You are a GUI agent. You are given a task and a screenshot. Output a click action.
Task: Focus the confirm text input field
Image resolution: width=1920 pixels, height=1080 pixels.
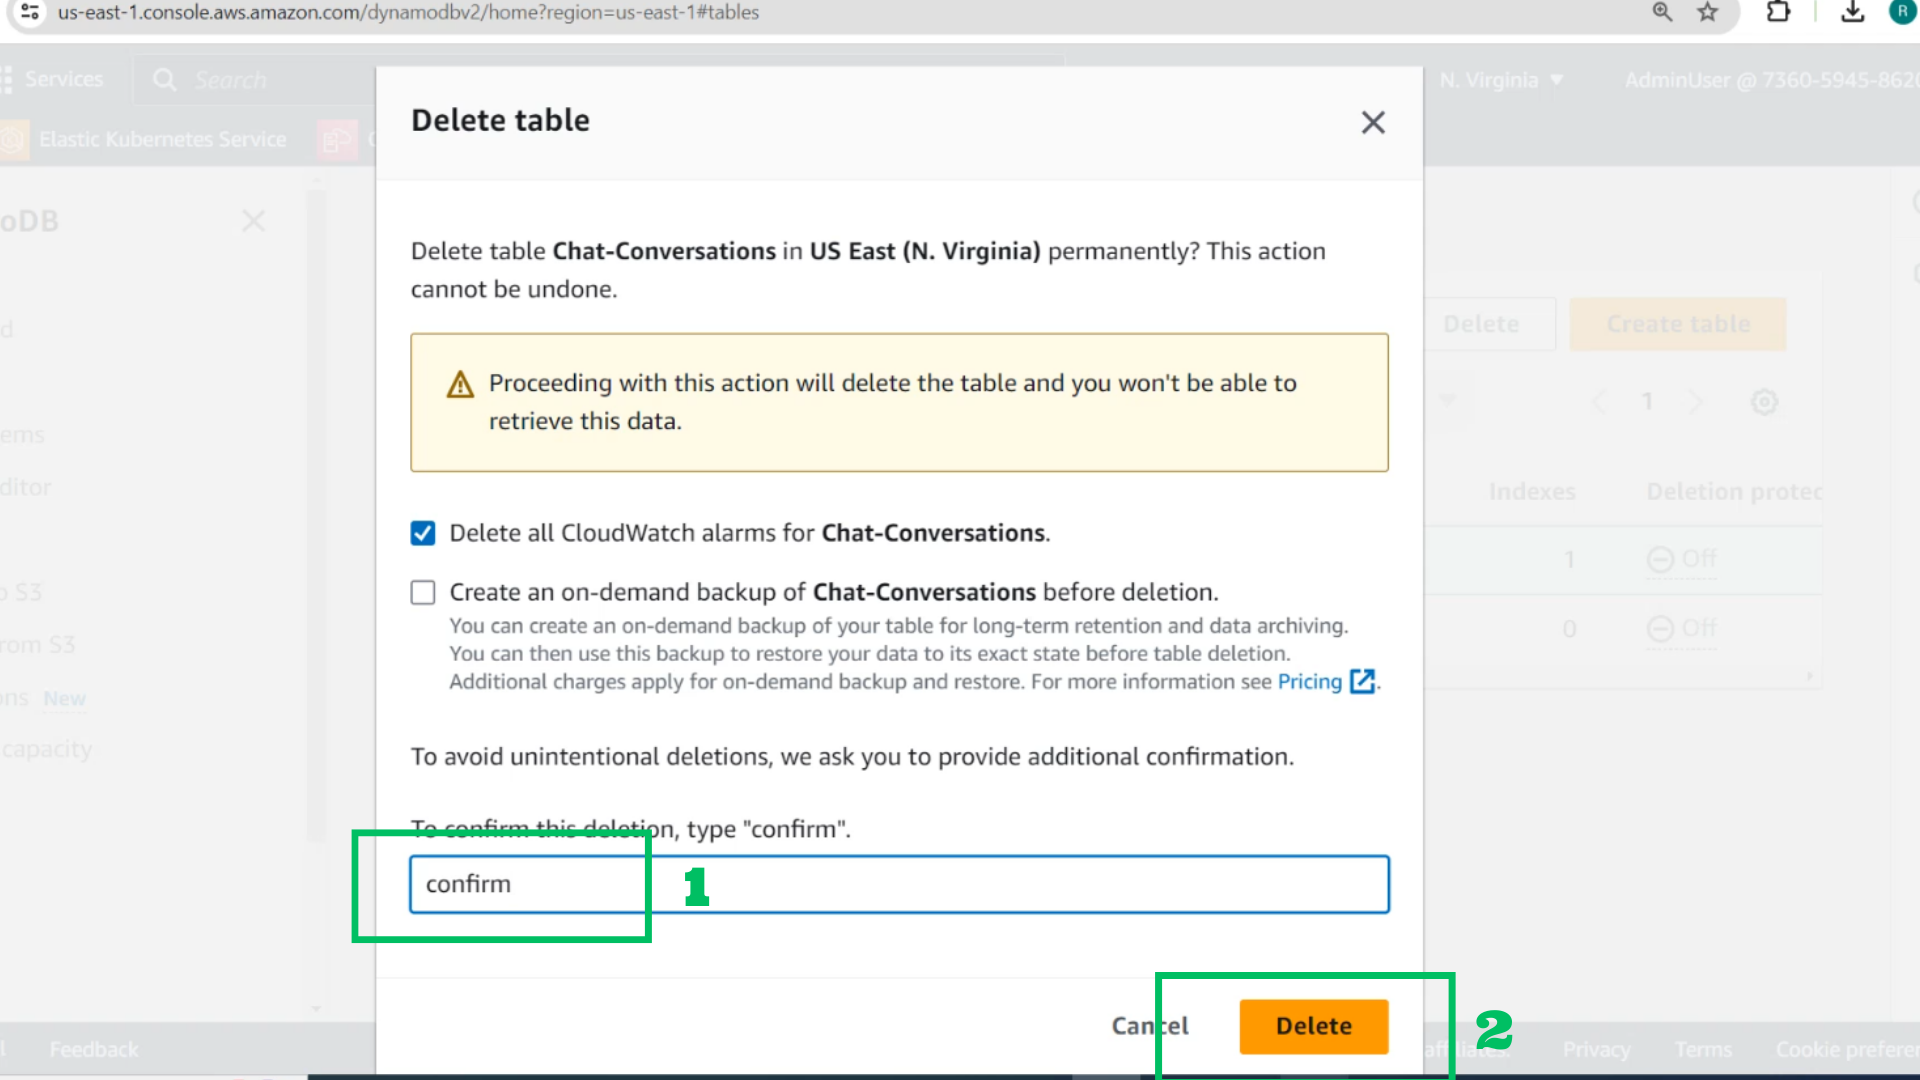pos(899,884)
